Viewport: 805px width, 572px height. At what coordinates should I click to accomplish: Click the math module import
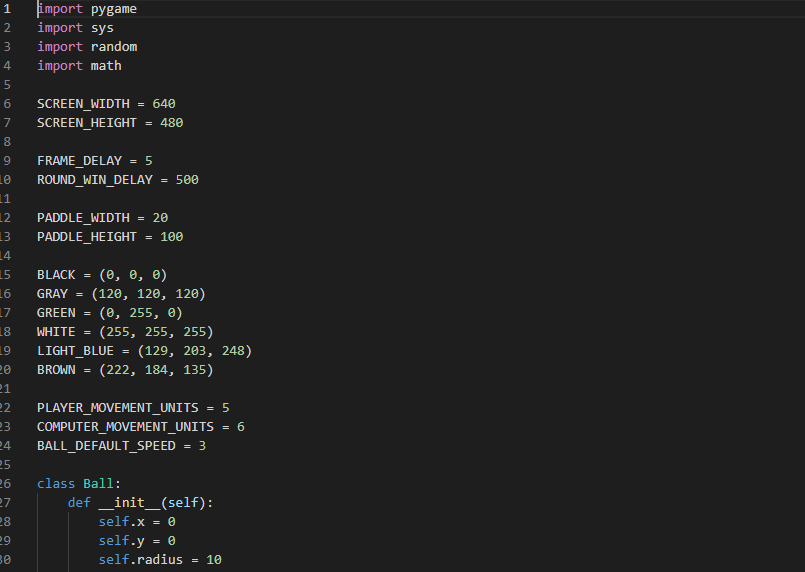click(x=106, y=66)
